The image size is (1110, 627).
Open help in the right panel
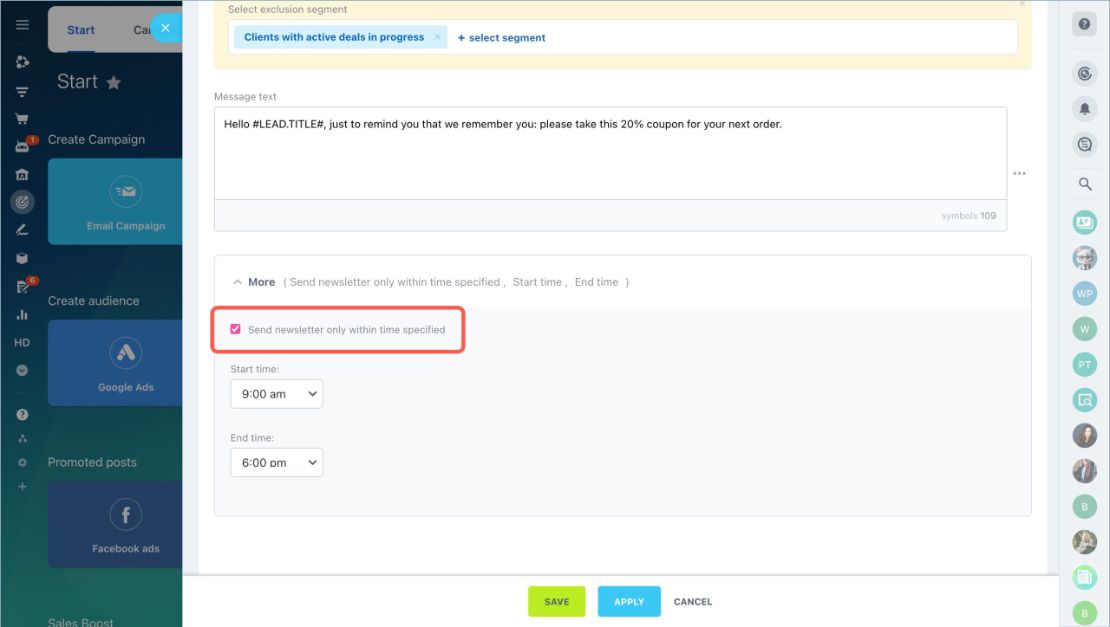point(1084,24)
